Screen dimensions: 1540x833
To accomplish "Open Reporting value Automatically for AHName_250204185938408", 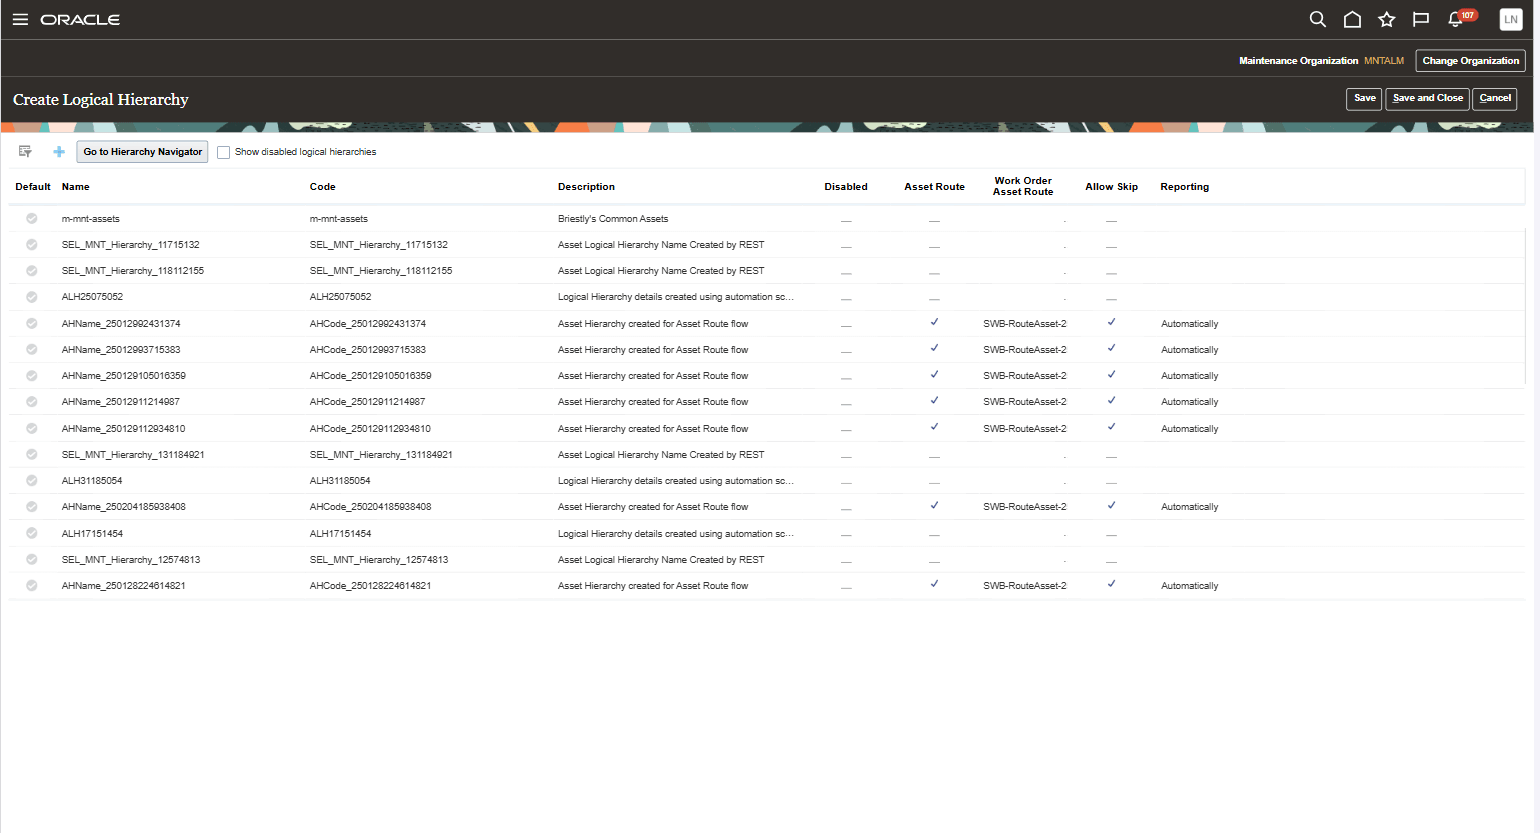I will tap(1189, 506).
